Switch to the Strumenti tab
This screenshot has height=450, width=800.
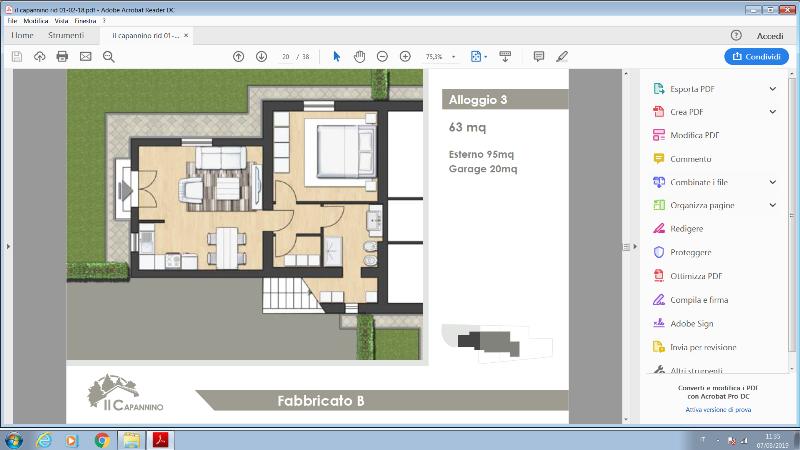[66, 35]
